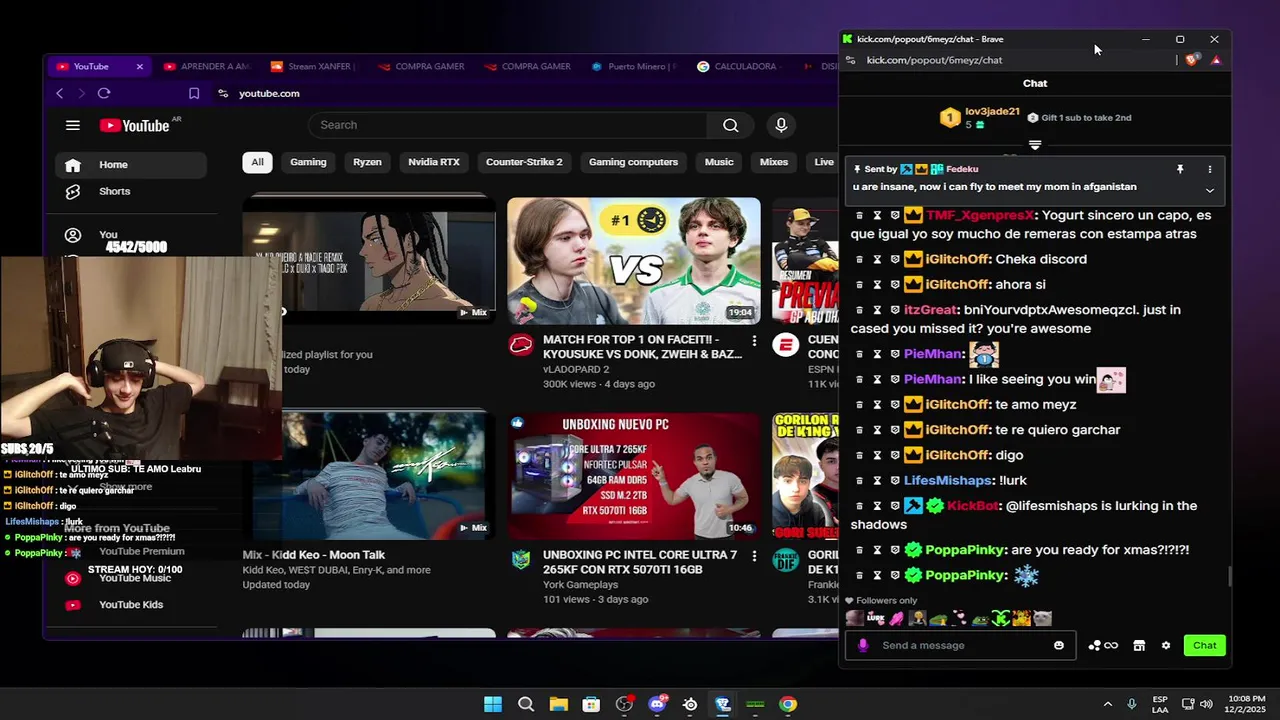Open Windows Start menu
This screenshot has height=720, width=1280.
pos(493,704)
